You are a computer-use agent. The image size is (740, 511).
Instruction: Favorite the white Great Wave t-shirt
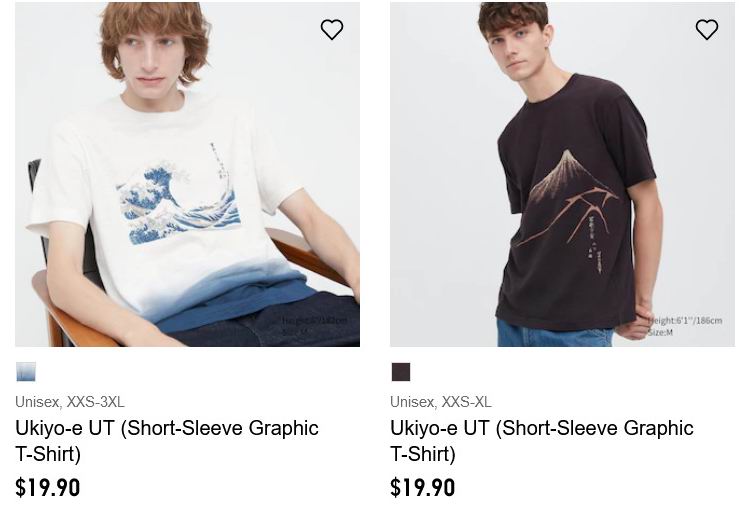[332, 29]
